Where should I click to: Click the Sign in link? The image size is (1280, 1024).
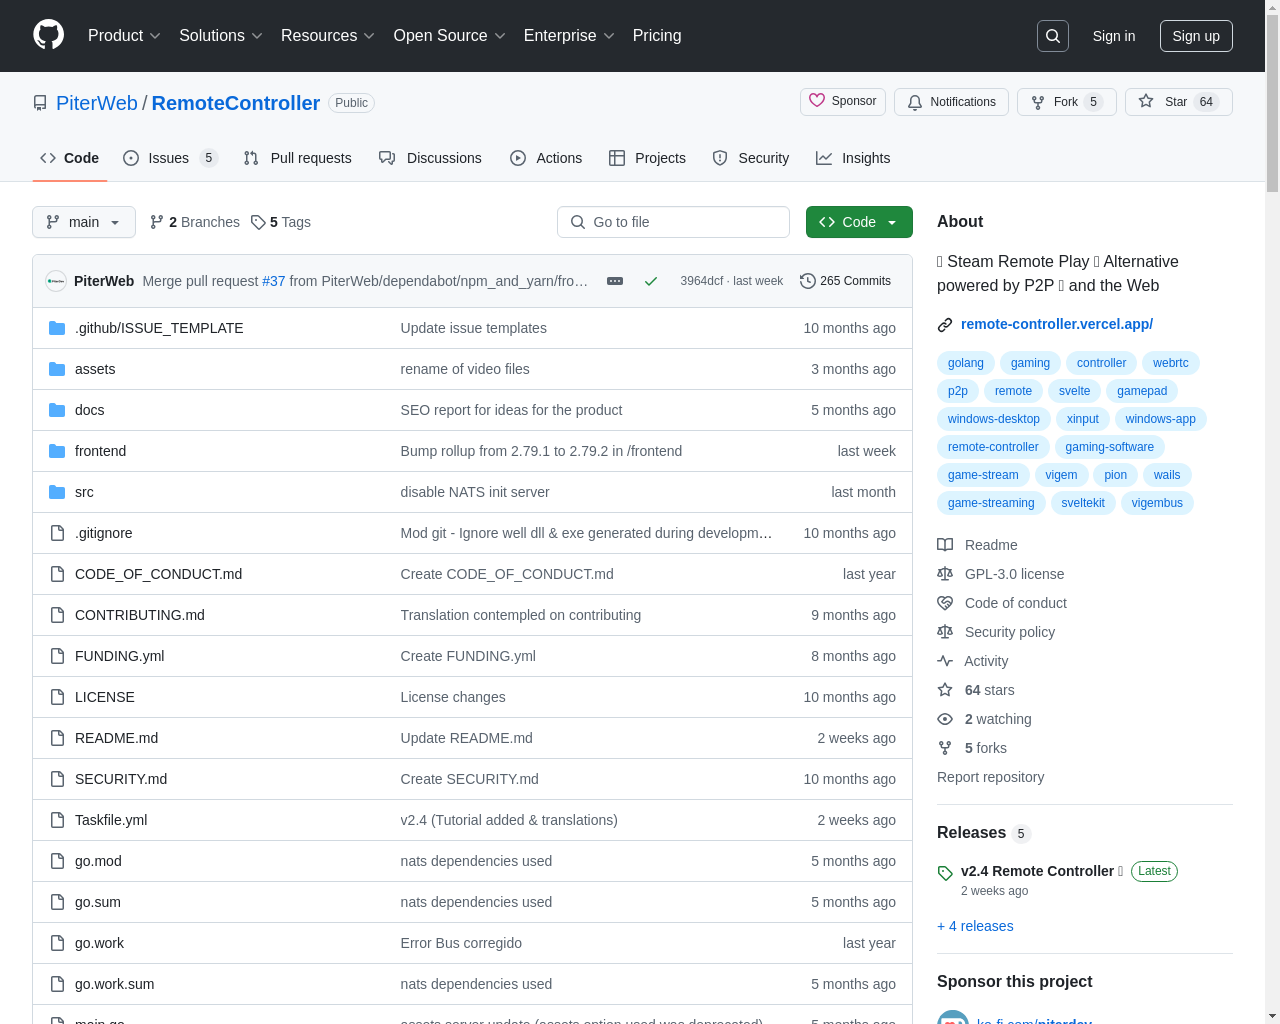1114,36
